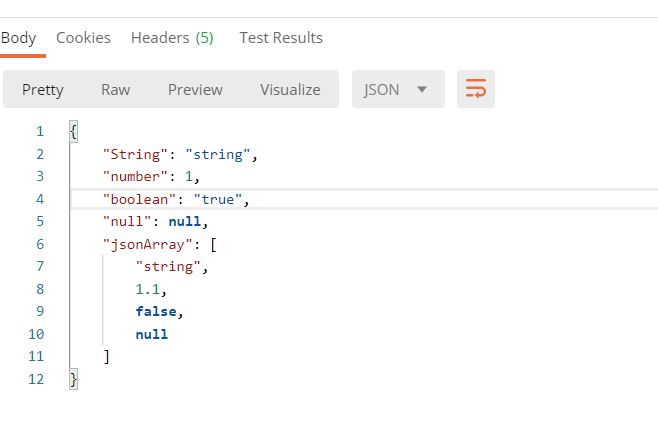Click the "jsonArray" key text
This screenshot has height=424, width=658.
click(148, 244)
